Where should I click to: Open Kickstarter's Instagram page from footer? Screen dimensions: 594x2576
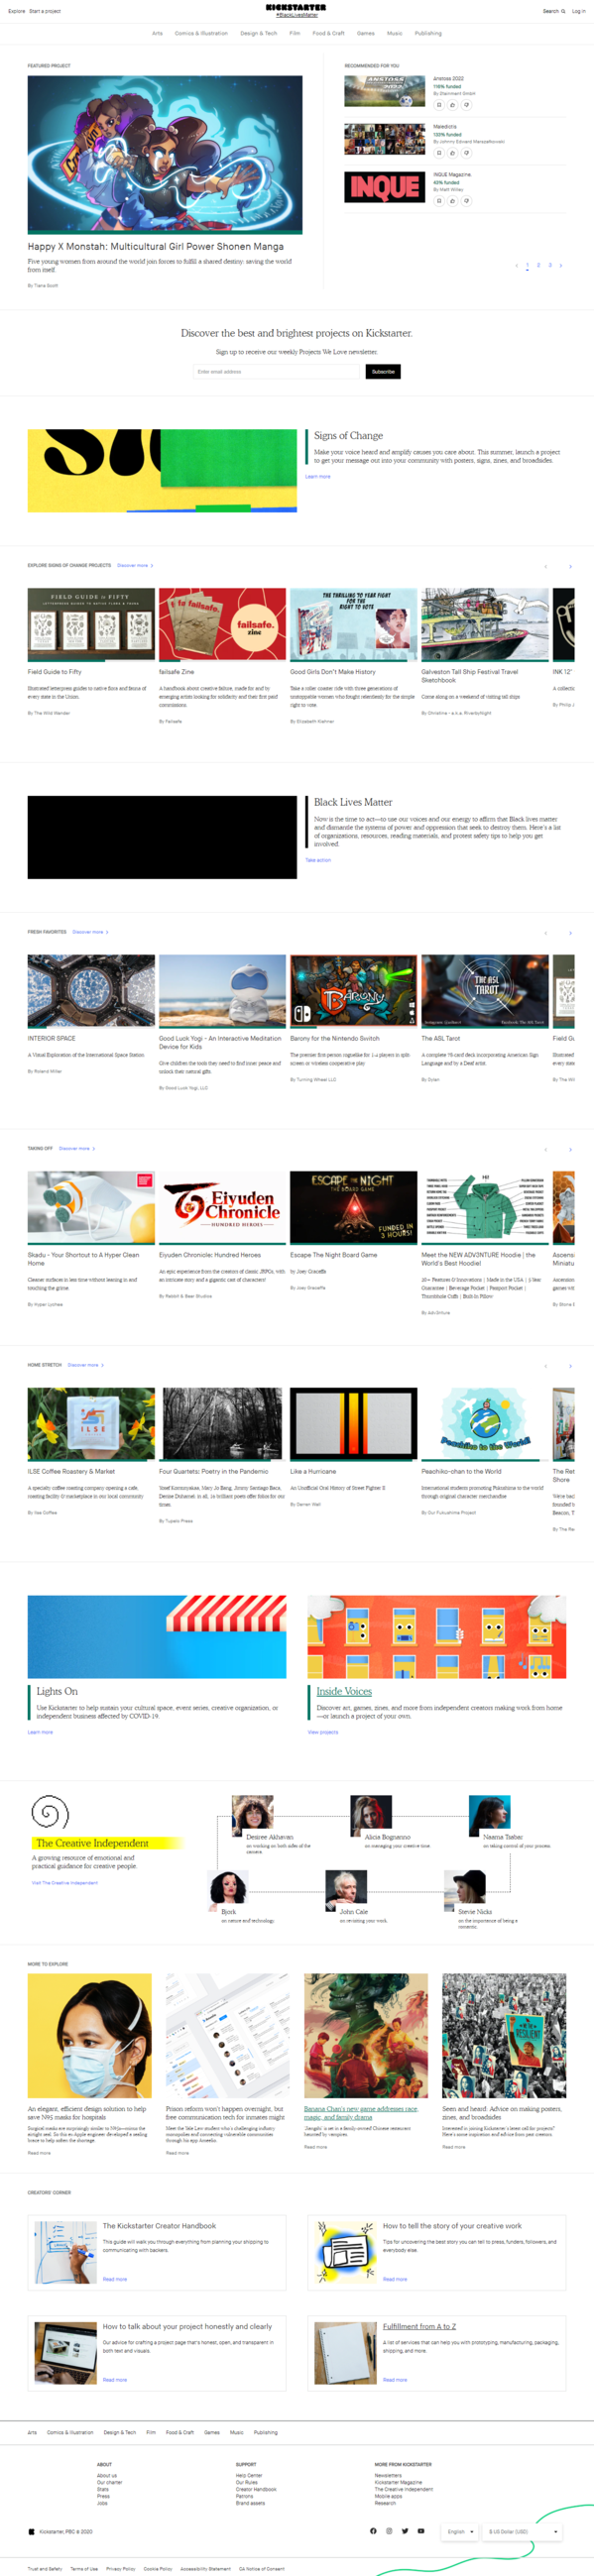click(x=389, y=2531)
